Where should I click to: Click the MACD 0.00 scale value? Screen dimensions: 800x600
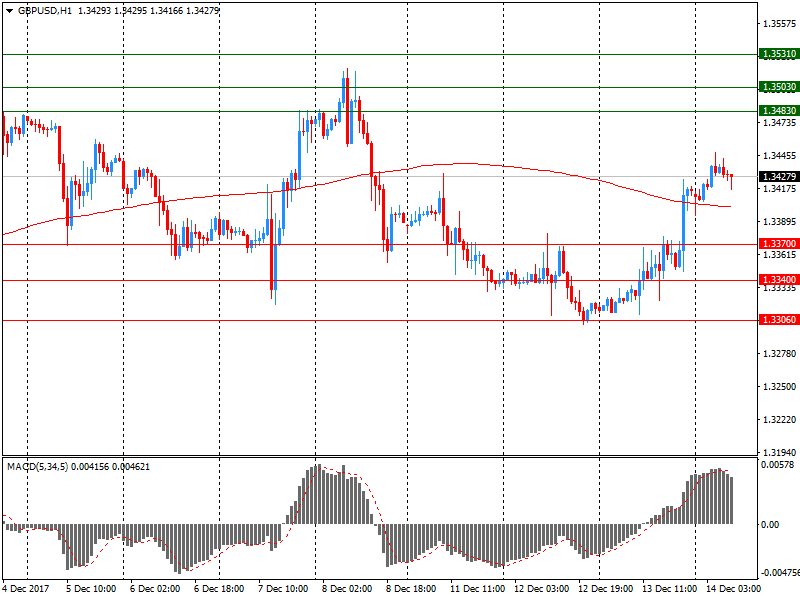(770, 524)
